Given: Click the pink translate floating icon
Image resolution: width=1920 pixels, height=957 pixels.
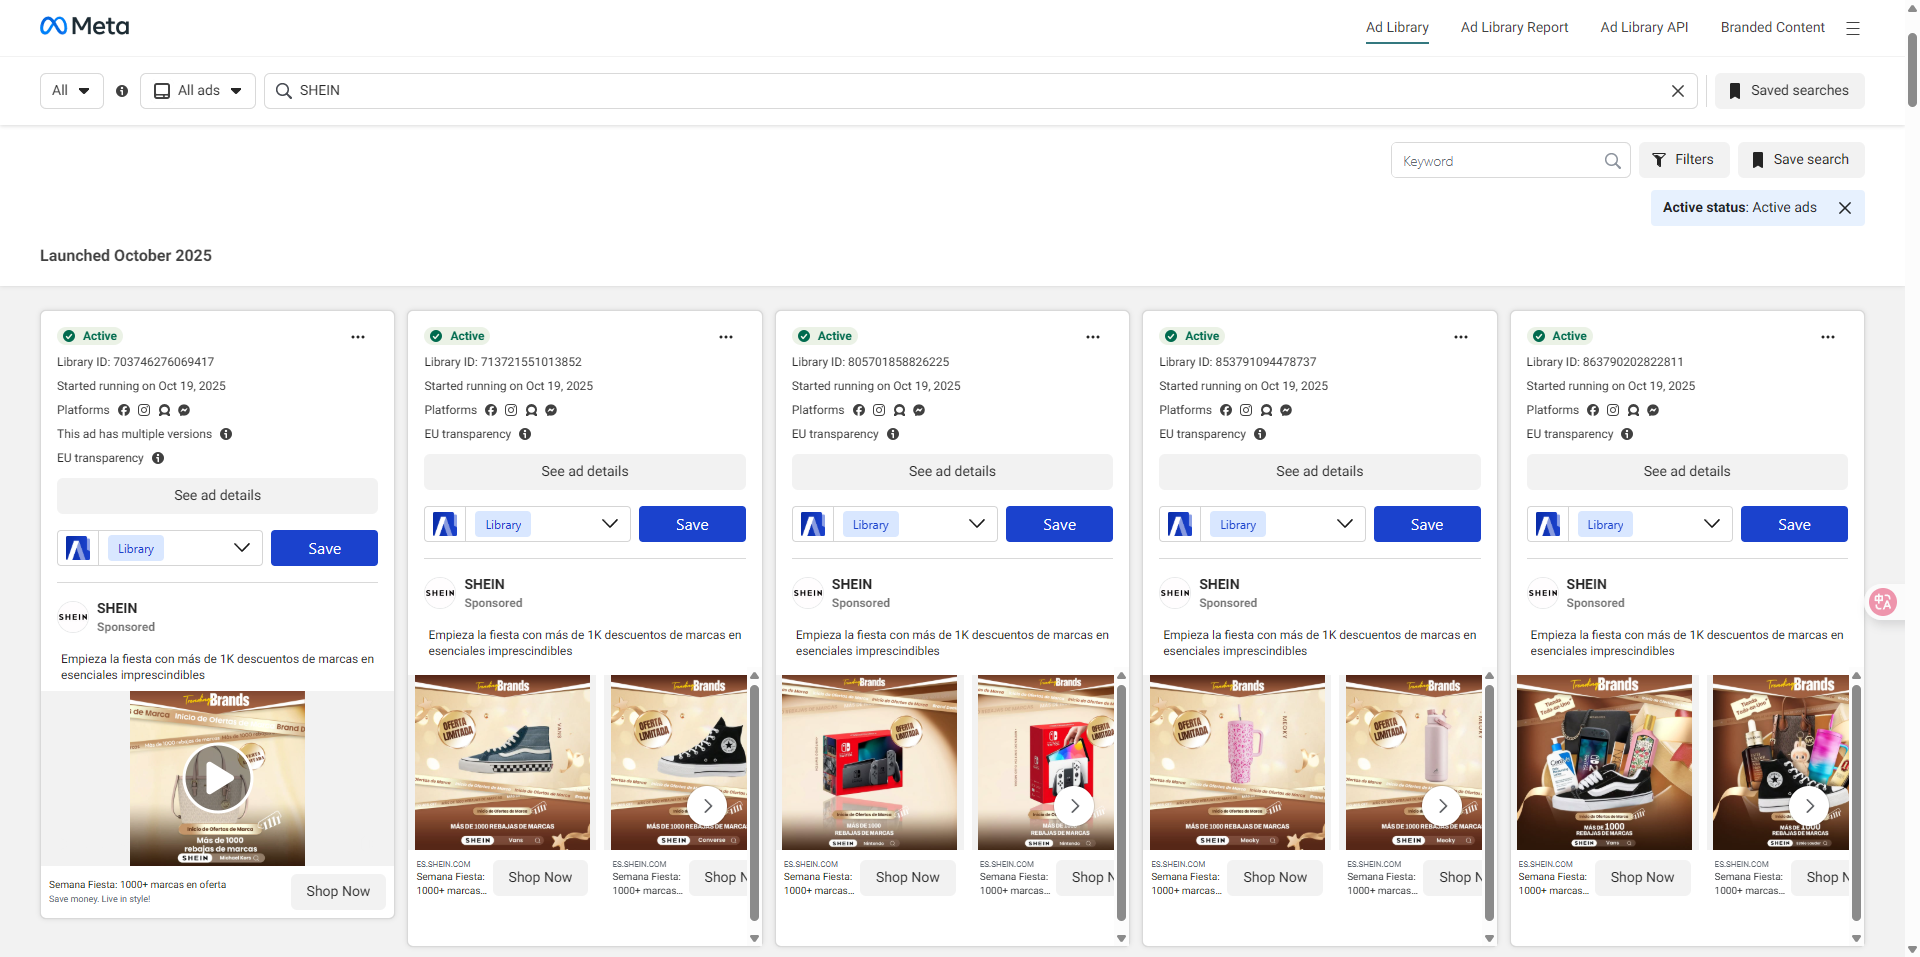Looking at the screenshot, I should coord(1883,601).
